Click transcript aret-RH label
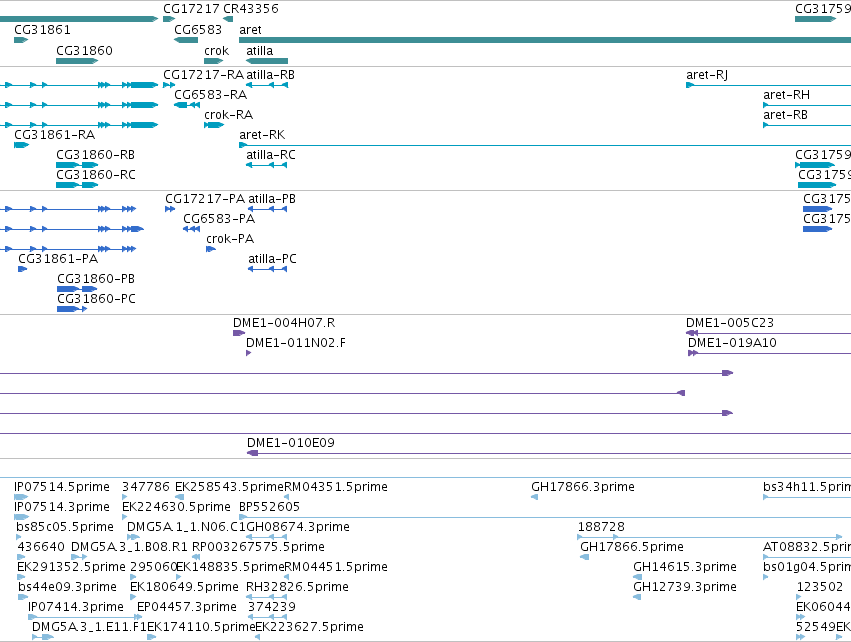Viewport: 851px width, 642px height. tap(786, 95)
